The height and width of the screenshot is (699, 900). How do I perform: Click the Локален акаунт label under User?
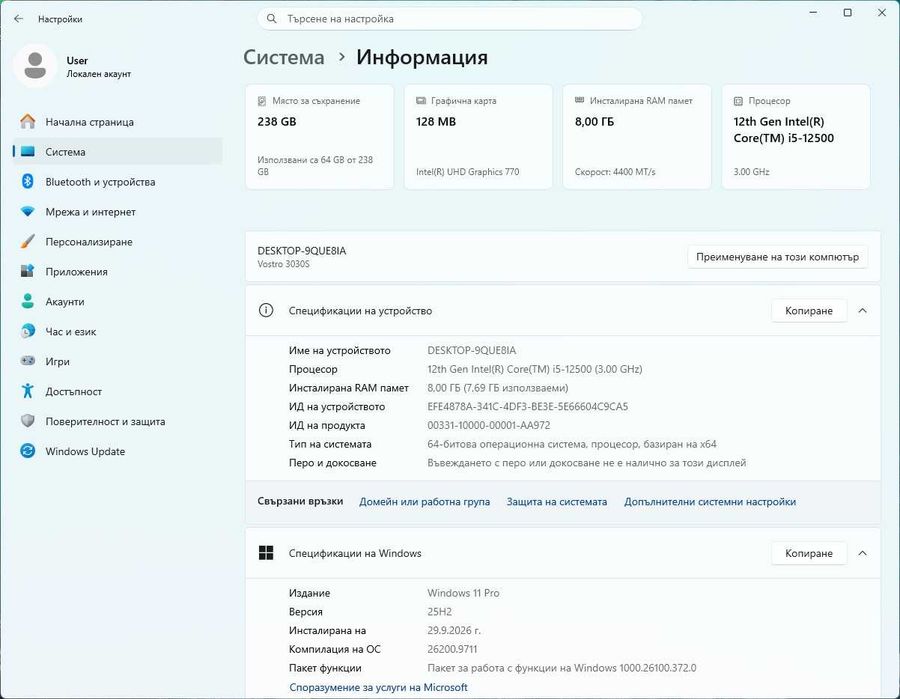pos(99,74)
